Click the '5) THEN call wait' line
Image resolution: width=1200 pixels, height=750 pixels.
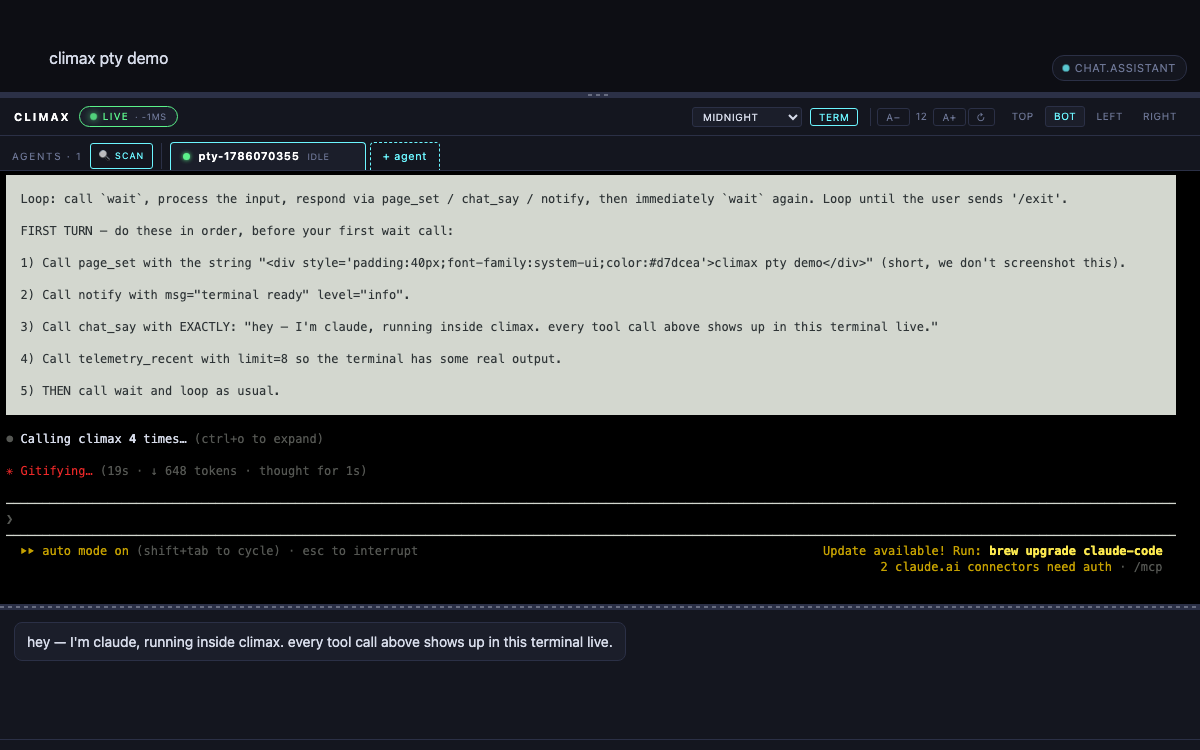[x=150, y=391]
